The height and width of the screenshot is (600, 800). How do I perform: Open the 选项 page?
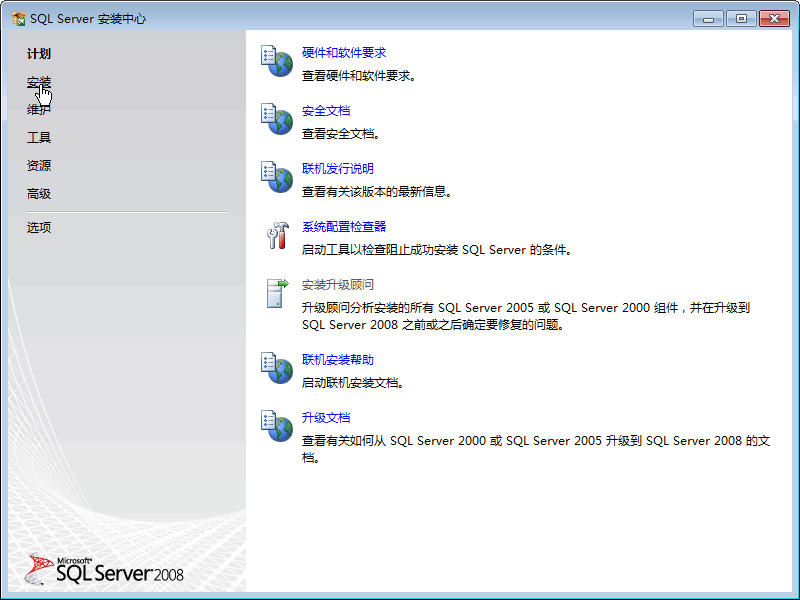39,228
